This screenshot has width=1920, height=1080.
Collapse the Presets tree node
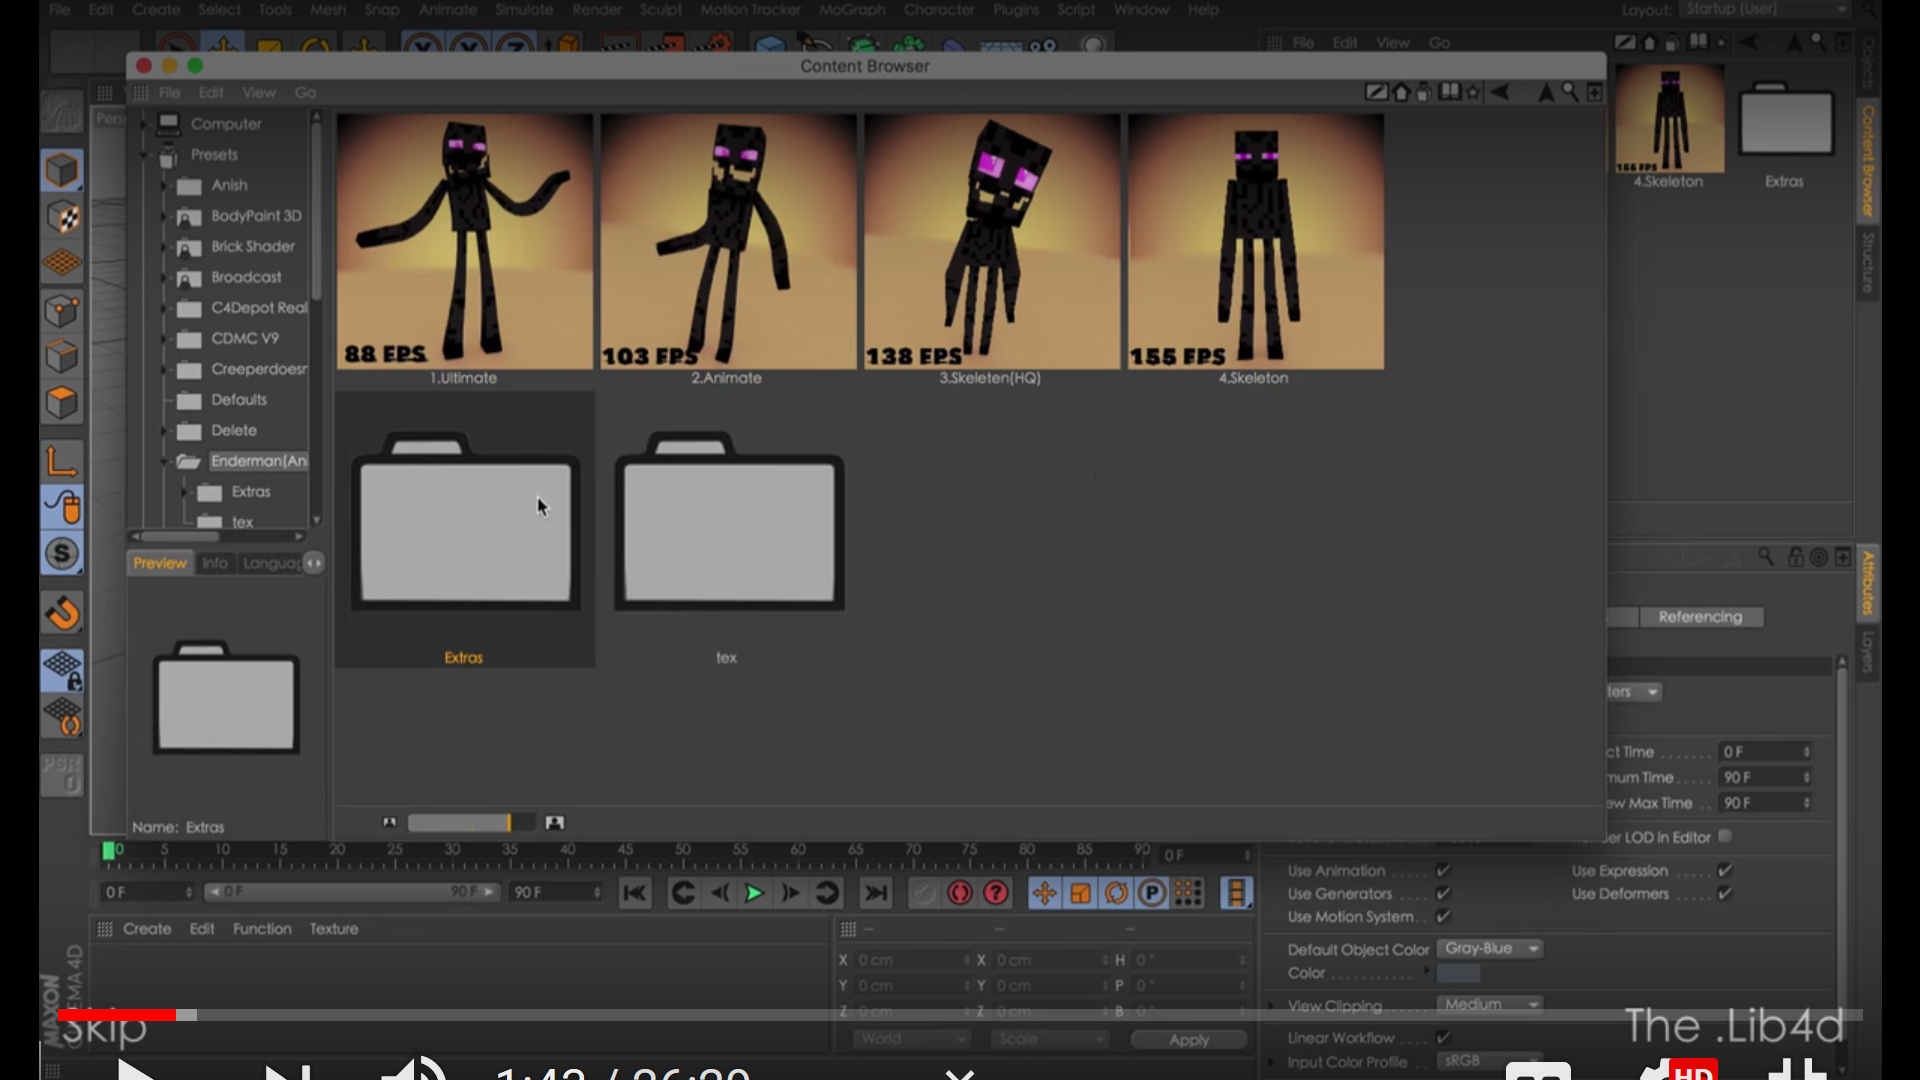144,154
